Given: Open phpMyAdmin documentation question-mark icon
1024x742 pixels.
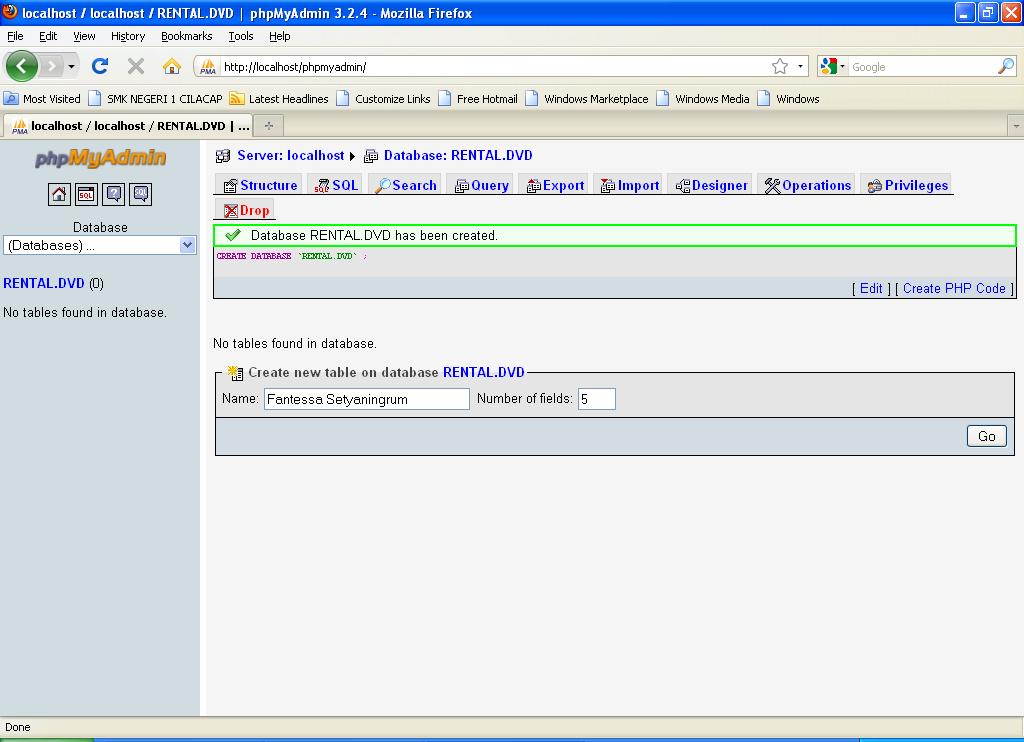Looking at the screenshot, I should [x=114, y=194].
